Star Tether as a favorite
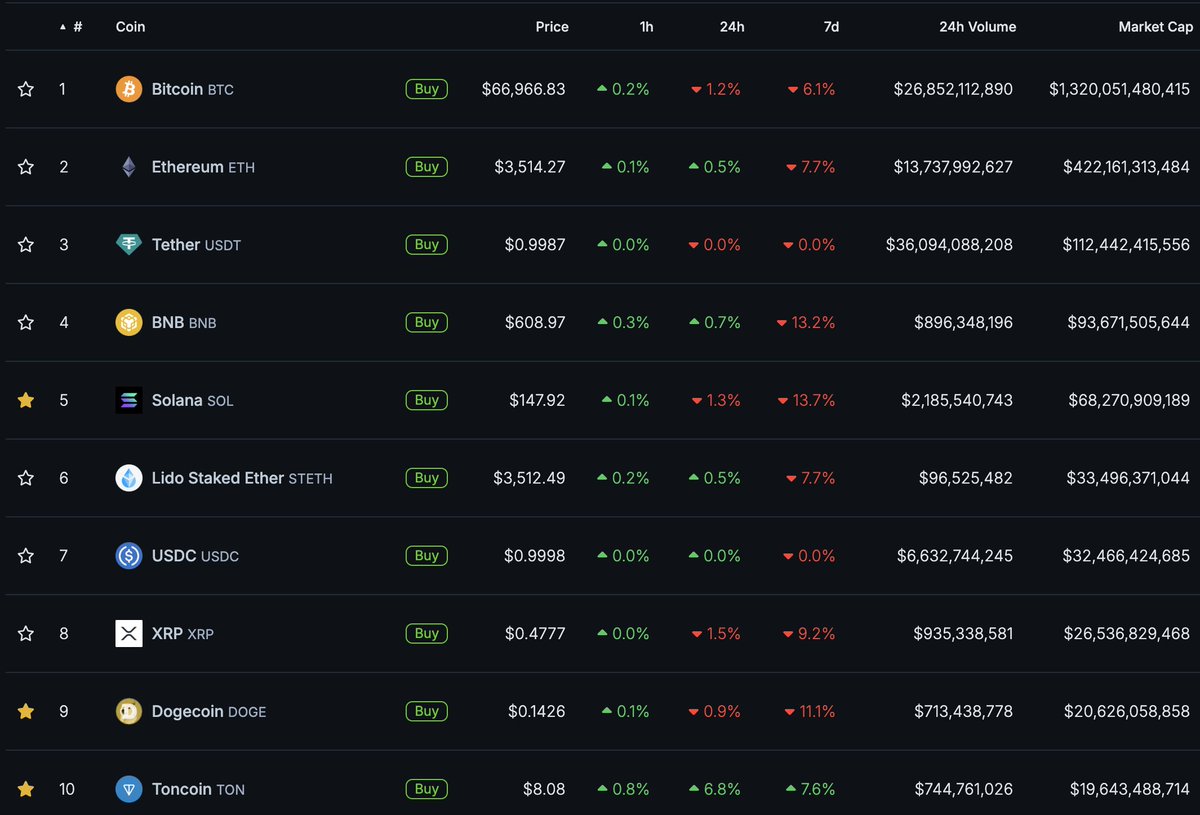This screenshot has width=1200, height=815. click(26, 244)
